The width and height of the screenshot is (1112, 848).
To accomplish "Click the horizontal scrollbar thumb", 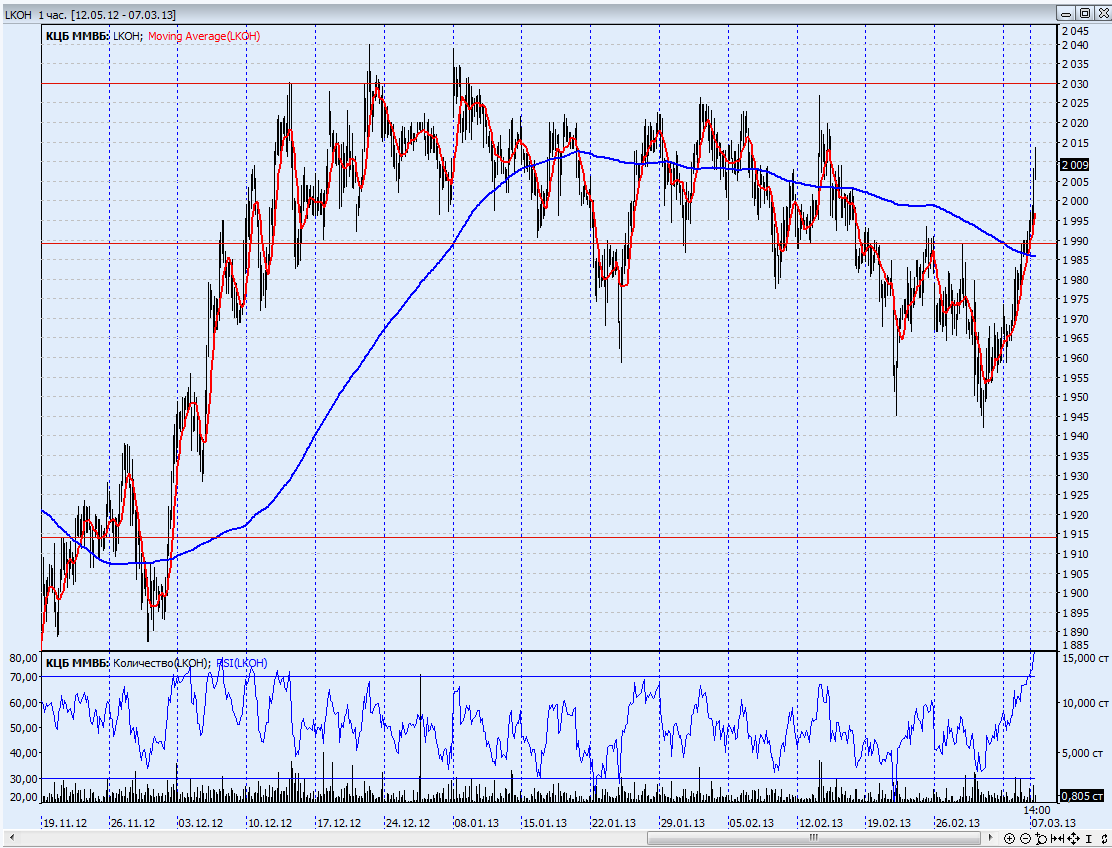I will 813,838.
